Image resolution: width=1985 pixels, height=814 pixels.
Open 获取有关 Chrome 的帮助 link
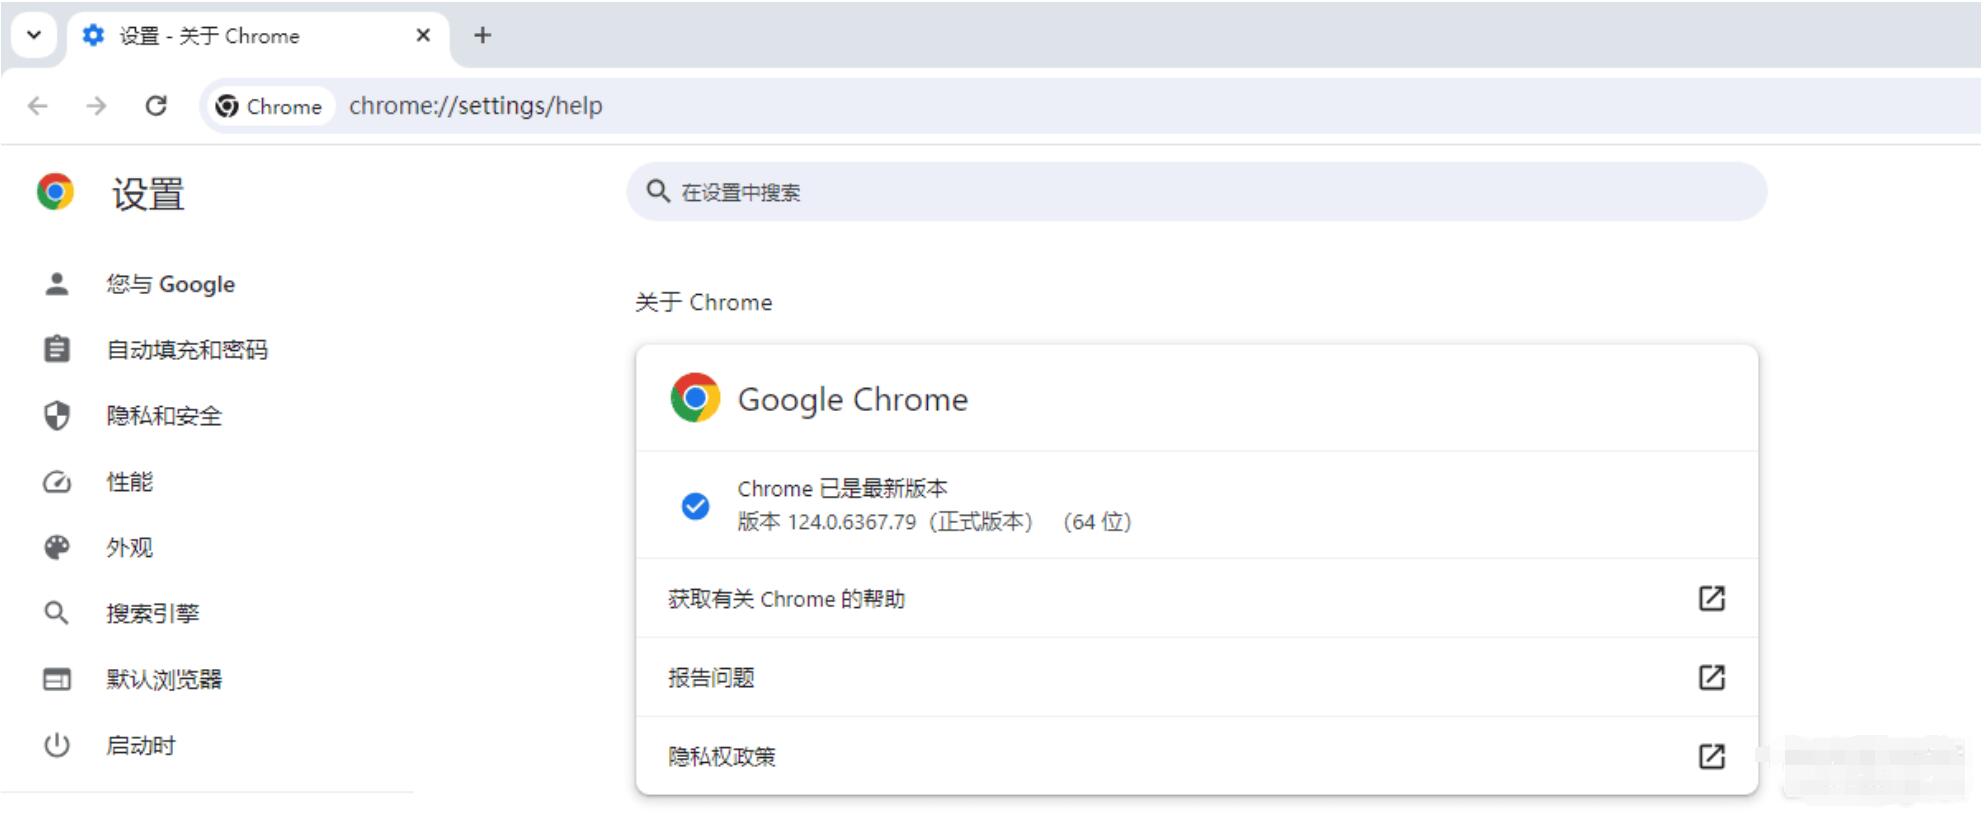[x=1197, y=598]
